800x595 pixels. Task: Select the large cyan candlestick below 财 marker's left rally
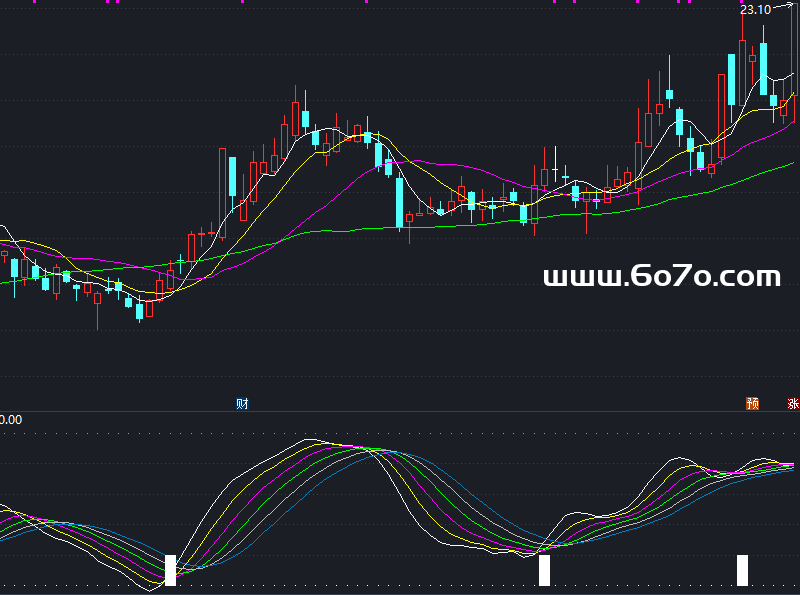coord(233,177)
